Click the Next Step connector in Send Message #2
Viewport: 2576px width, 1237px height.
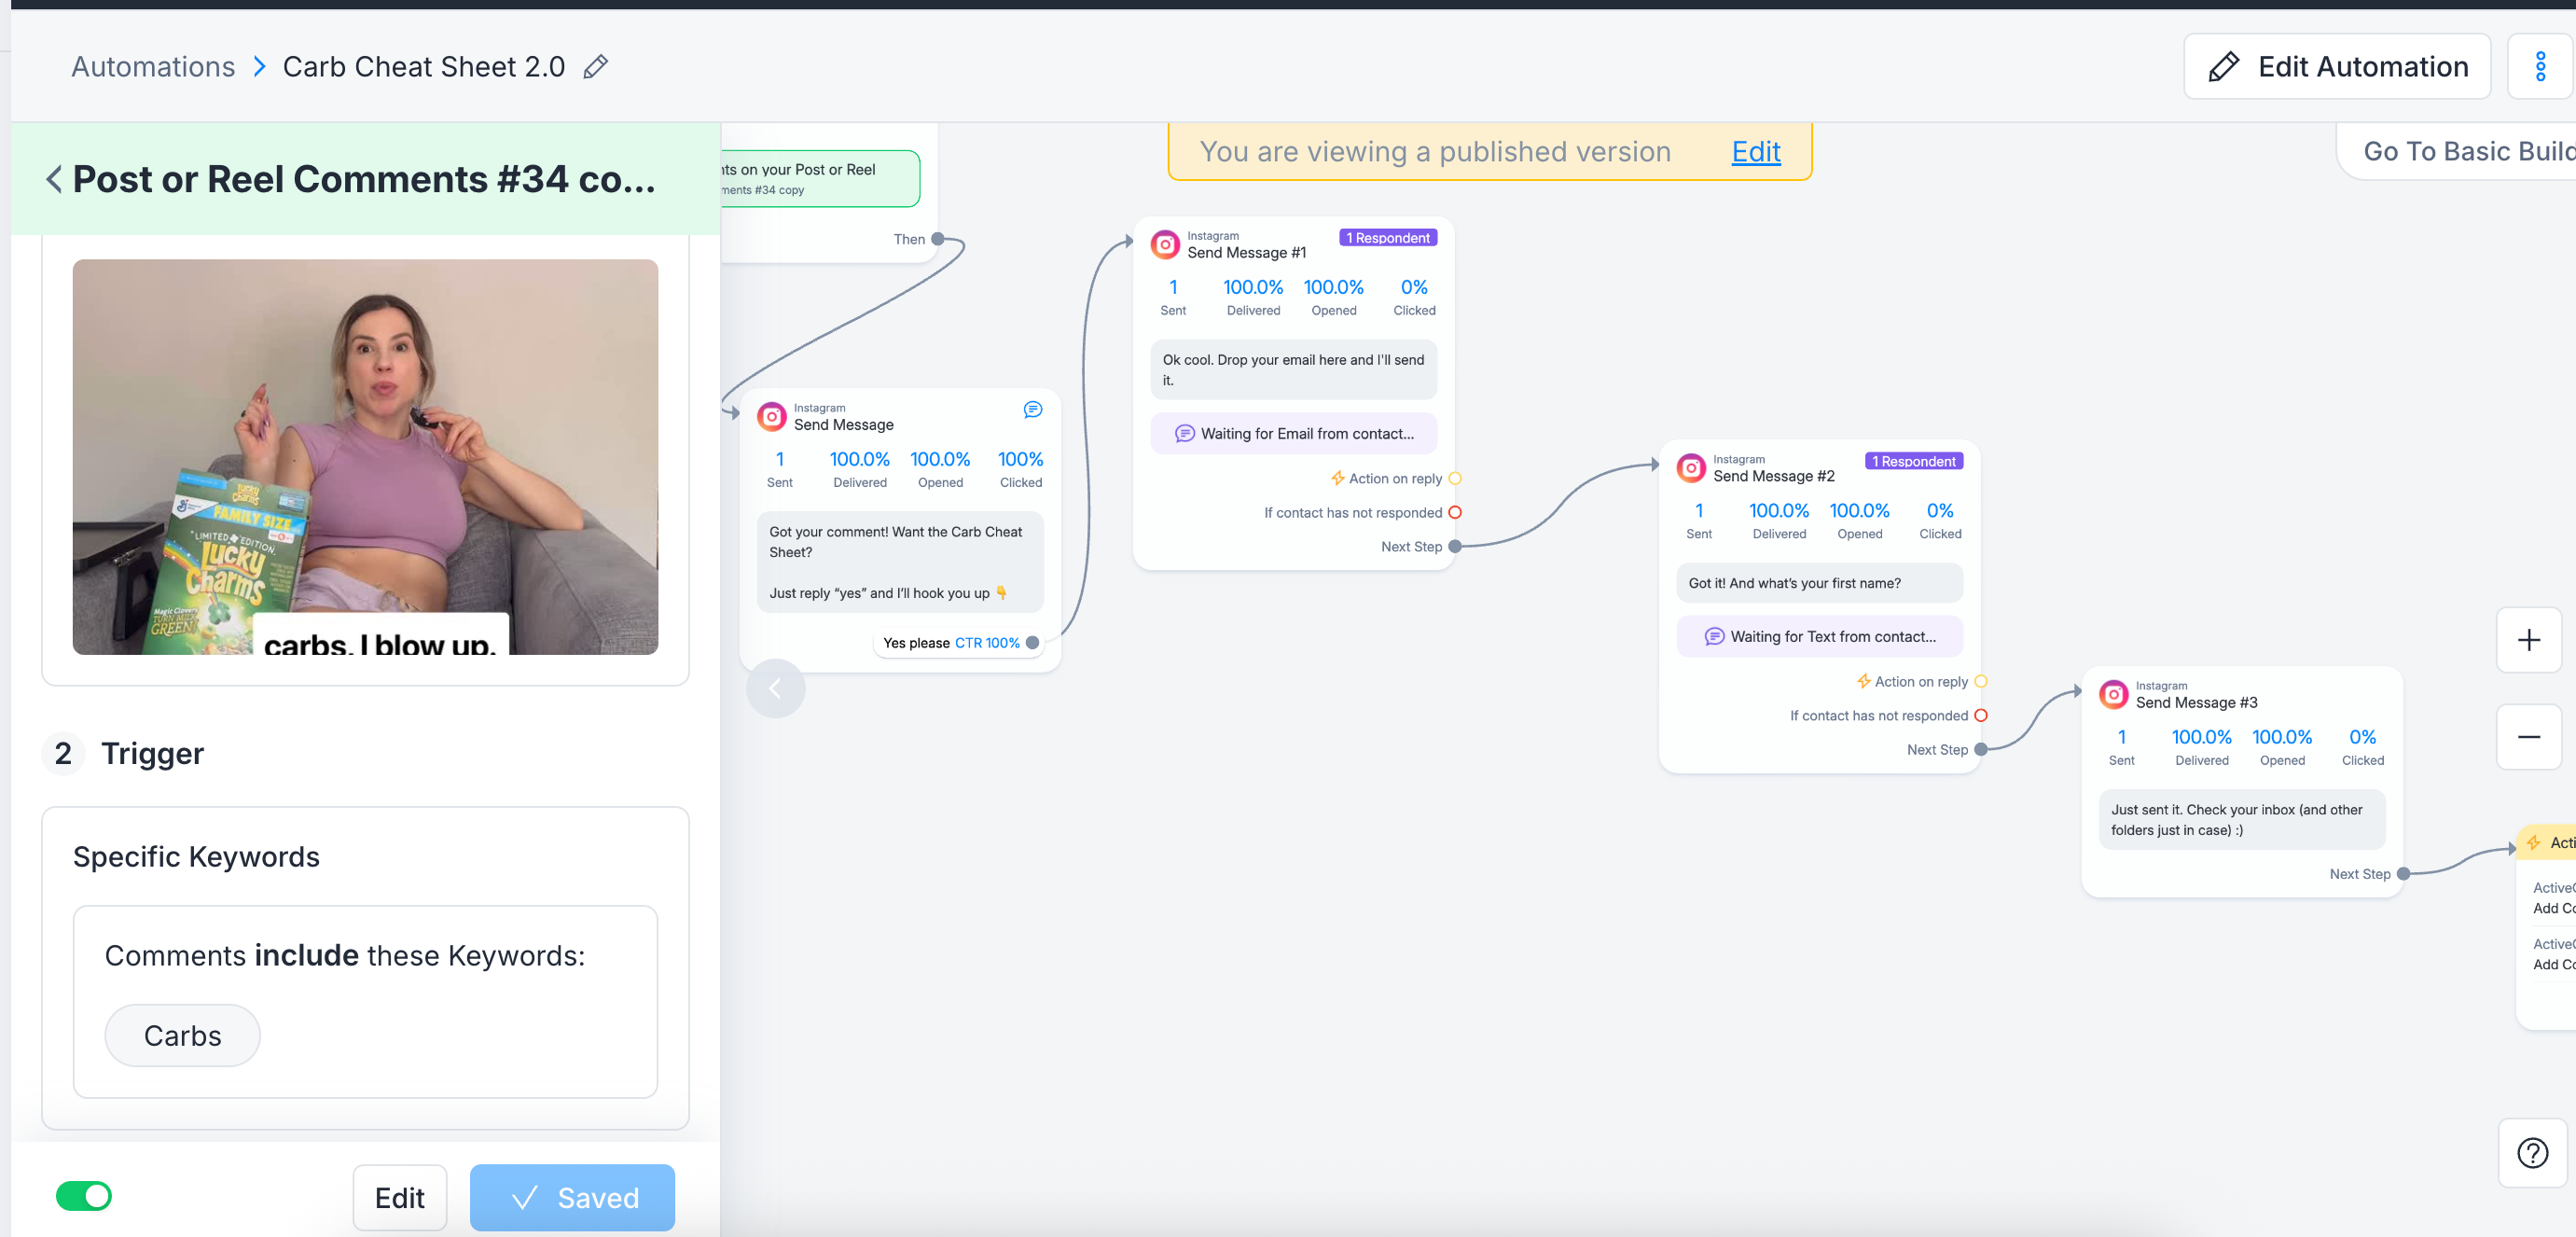pos(1981,750)
